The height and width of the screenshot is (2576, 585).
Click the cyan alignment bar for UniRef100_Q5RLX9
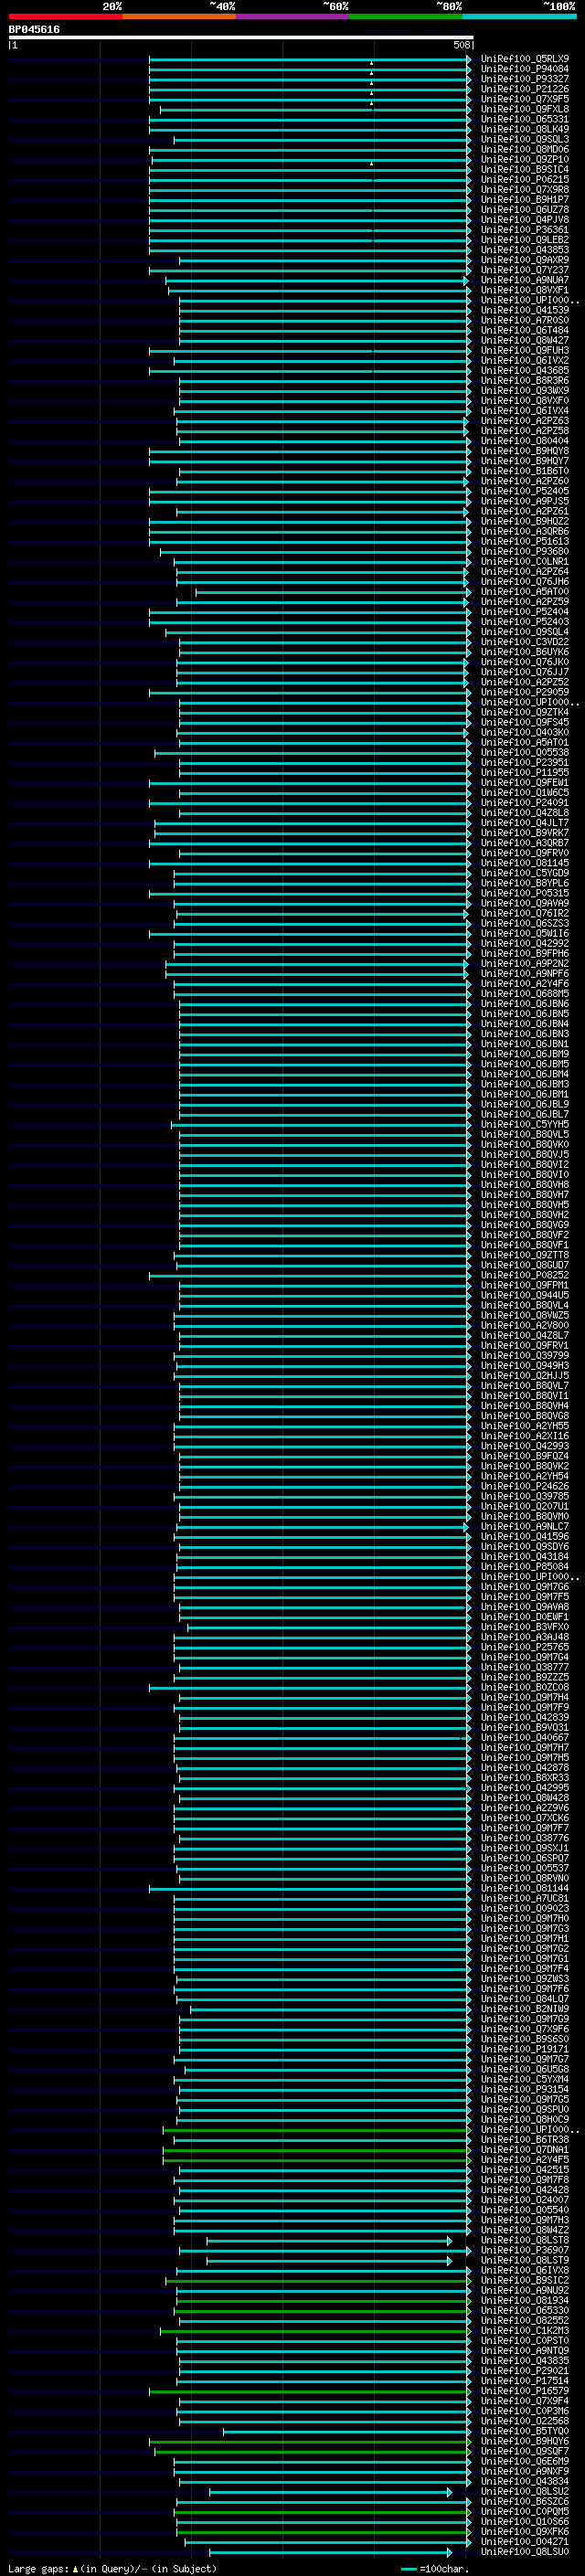(310, 59)
